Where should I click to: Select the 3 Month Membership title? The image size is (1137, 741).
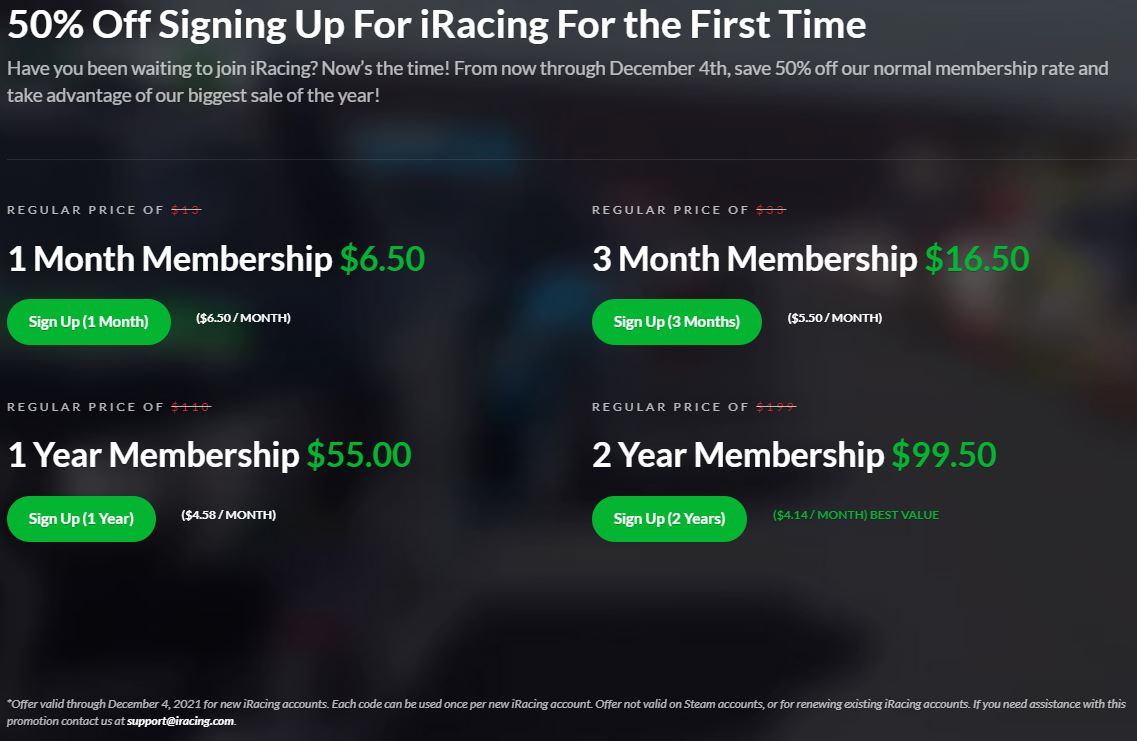754,260
